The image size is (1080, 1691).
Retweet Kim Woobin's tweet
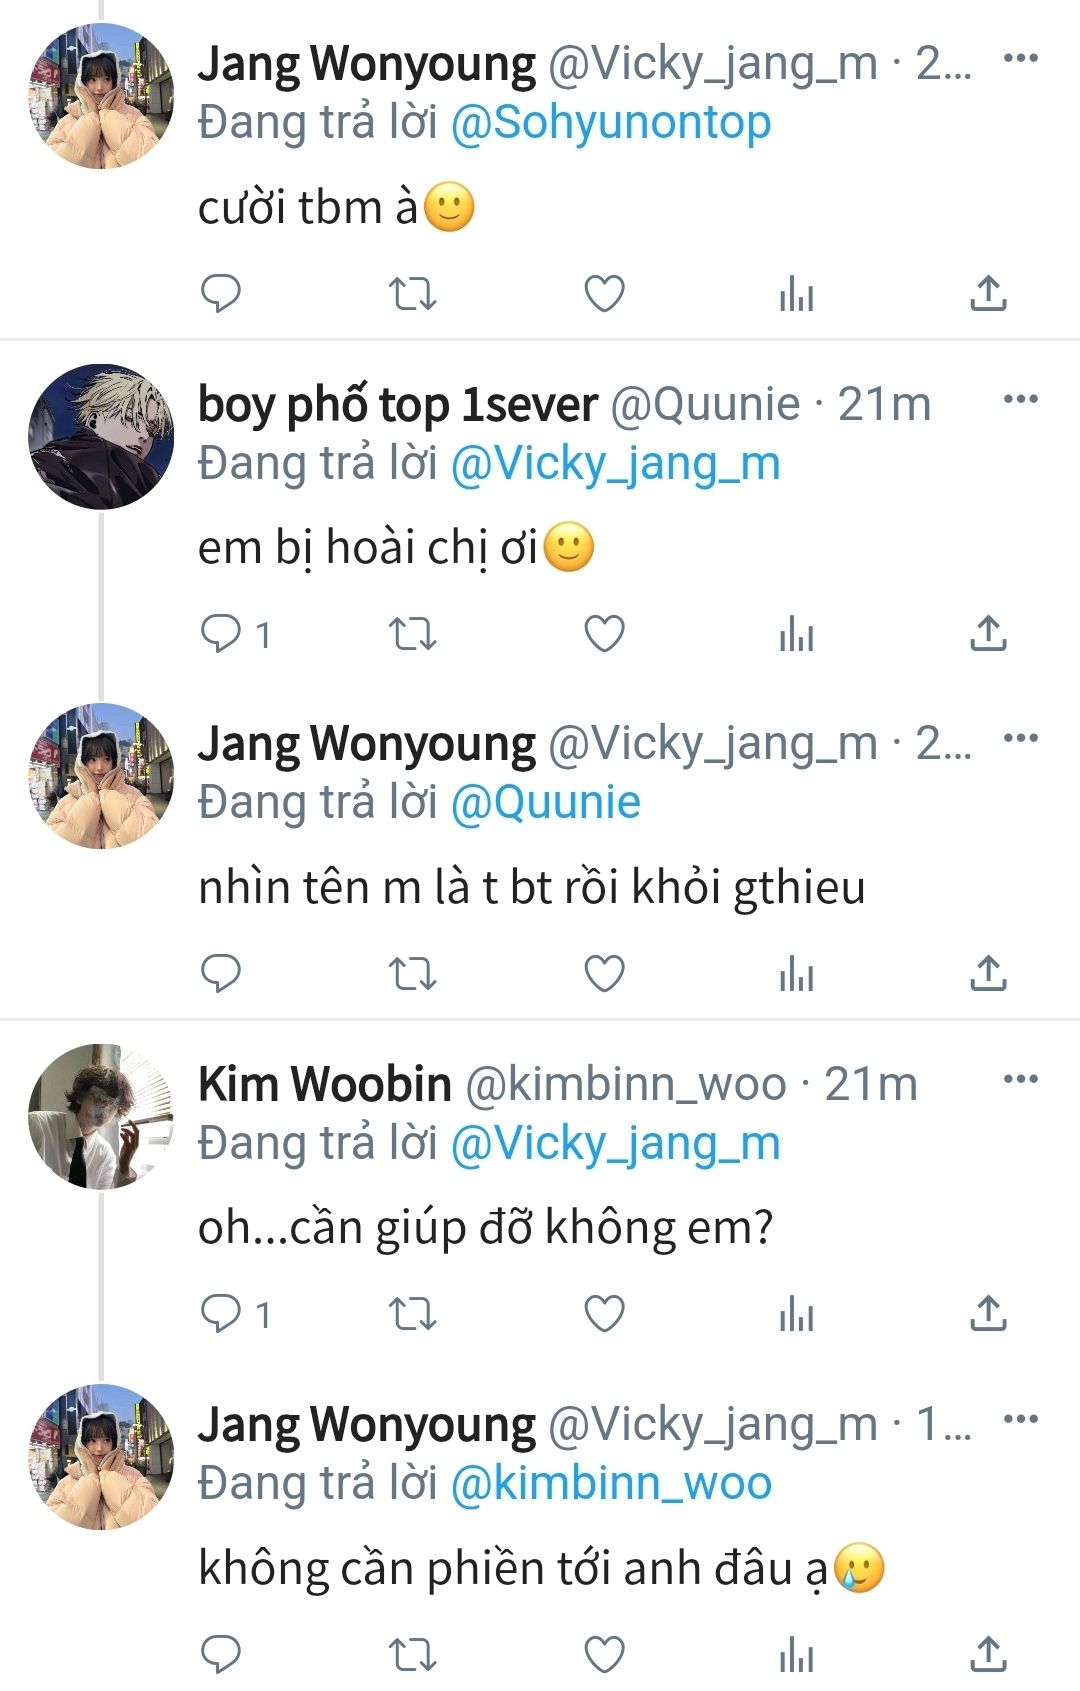pyautogui.click(x=412, y=1314)
